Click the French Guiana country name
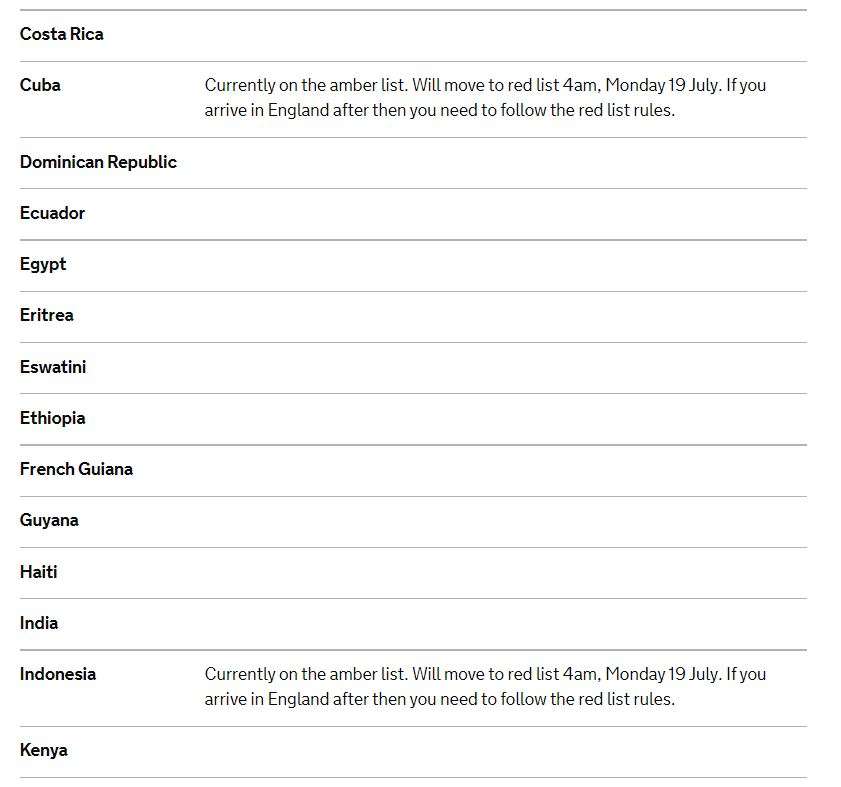The height and width of the screenshot is (787, 841). coord(76,469)
